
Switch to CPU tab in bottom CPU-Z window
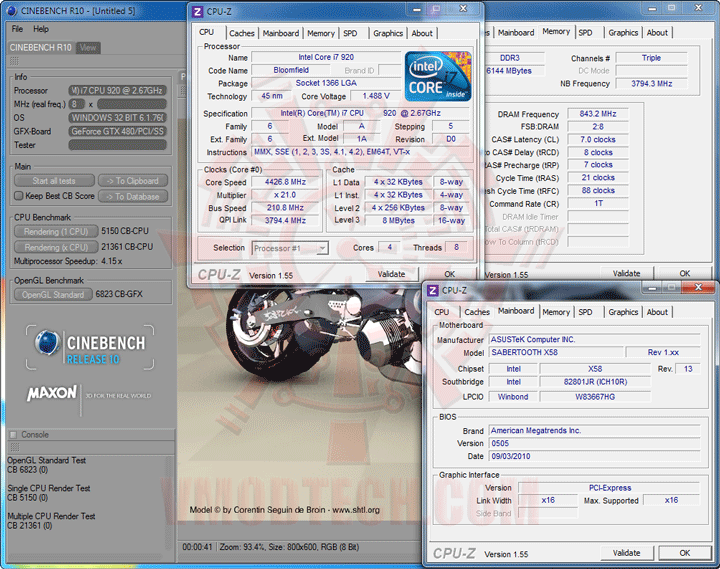tap(442, 312)
